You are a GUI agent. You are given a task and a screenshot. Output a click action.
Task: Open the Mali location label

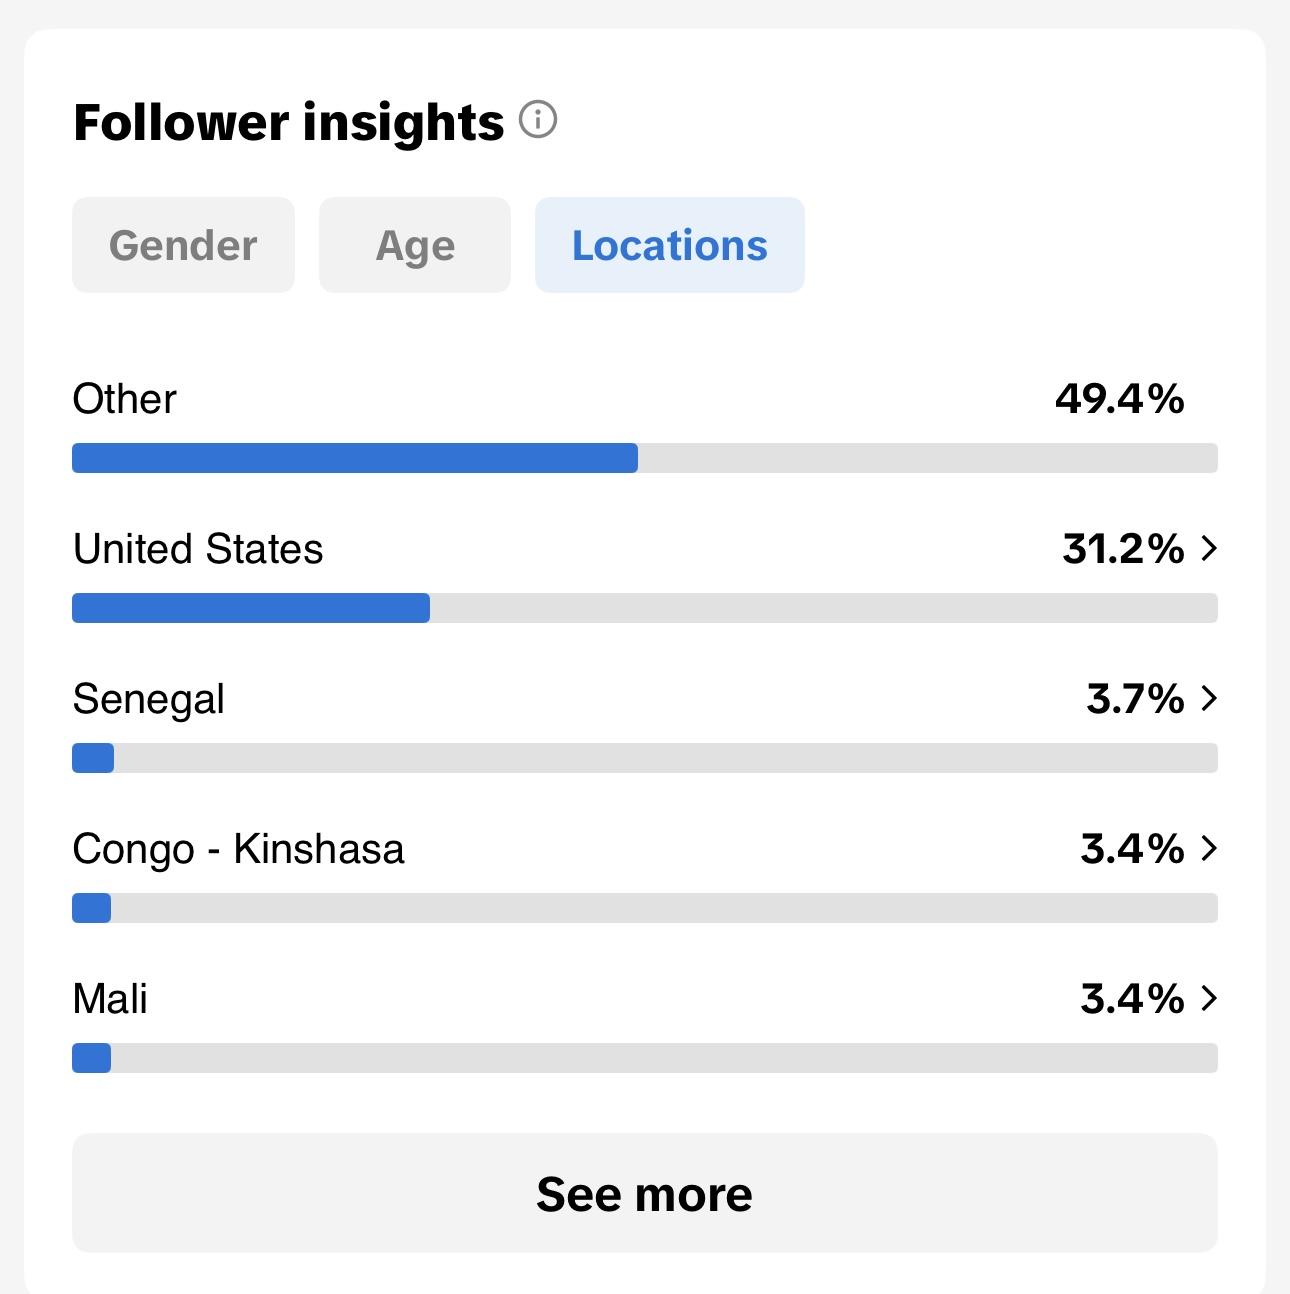(110, 999)
